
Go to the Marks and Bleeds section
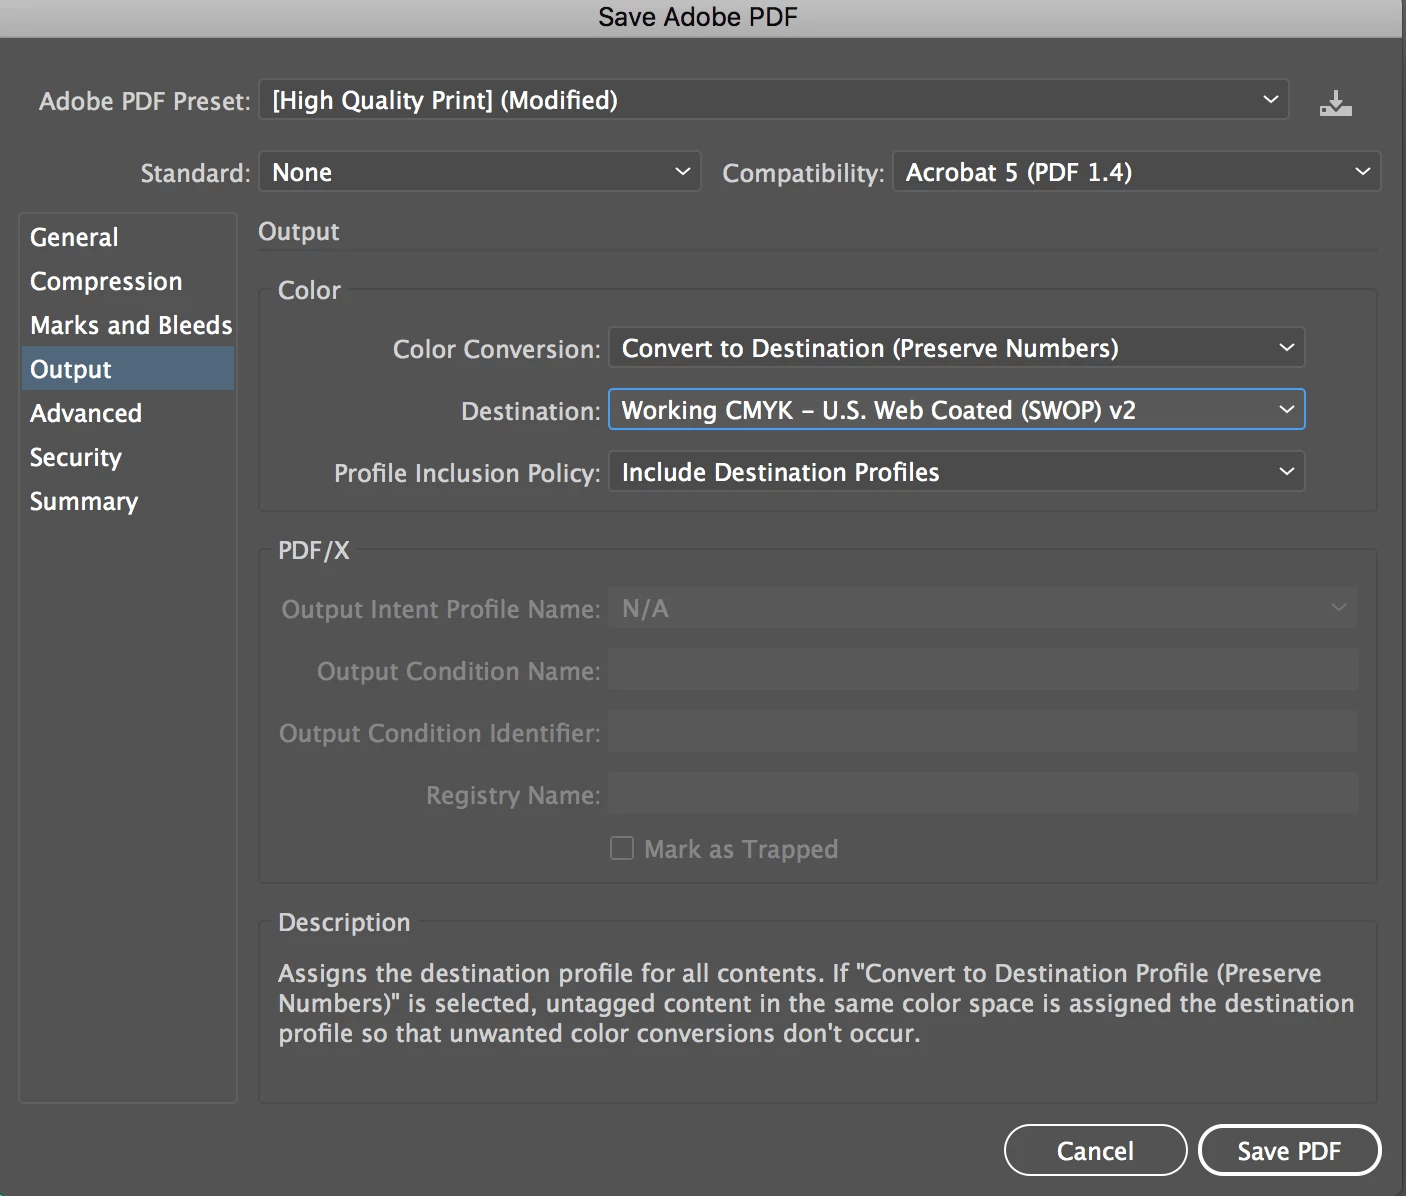[127, 325]
